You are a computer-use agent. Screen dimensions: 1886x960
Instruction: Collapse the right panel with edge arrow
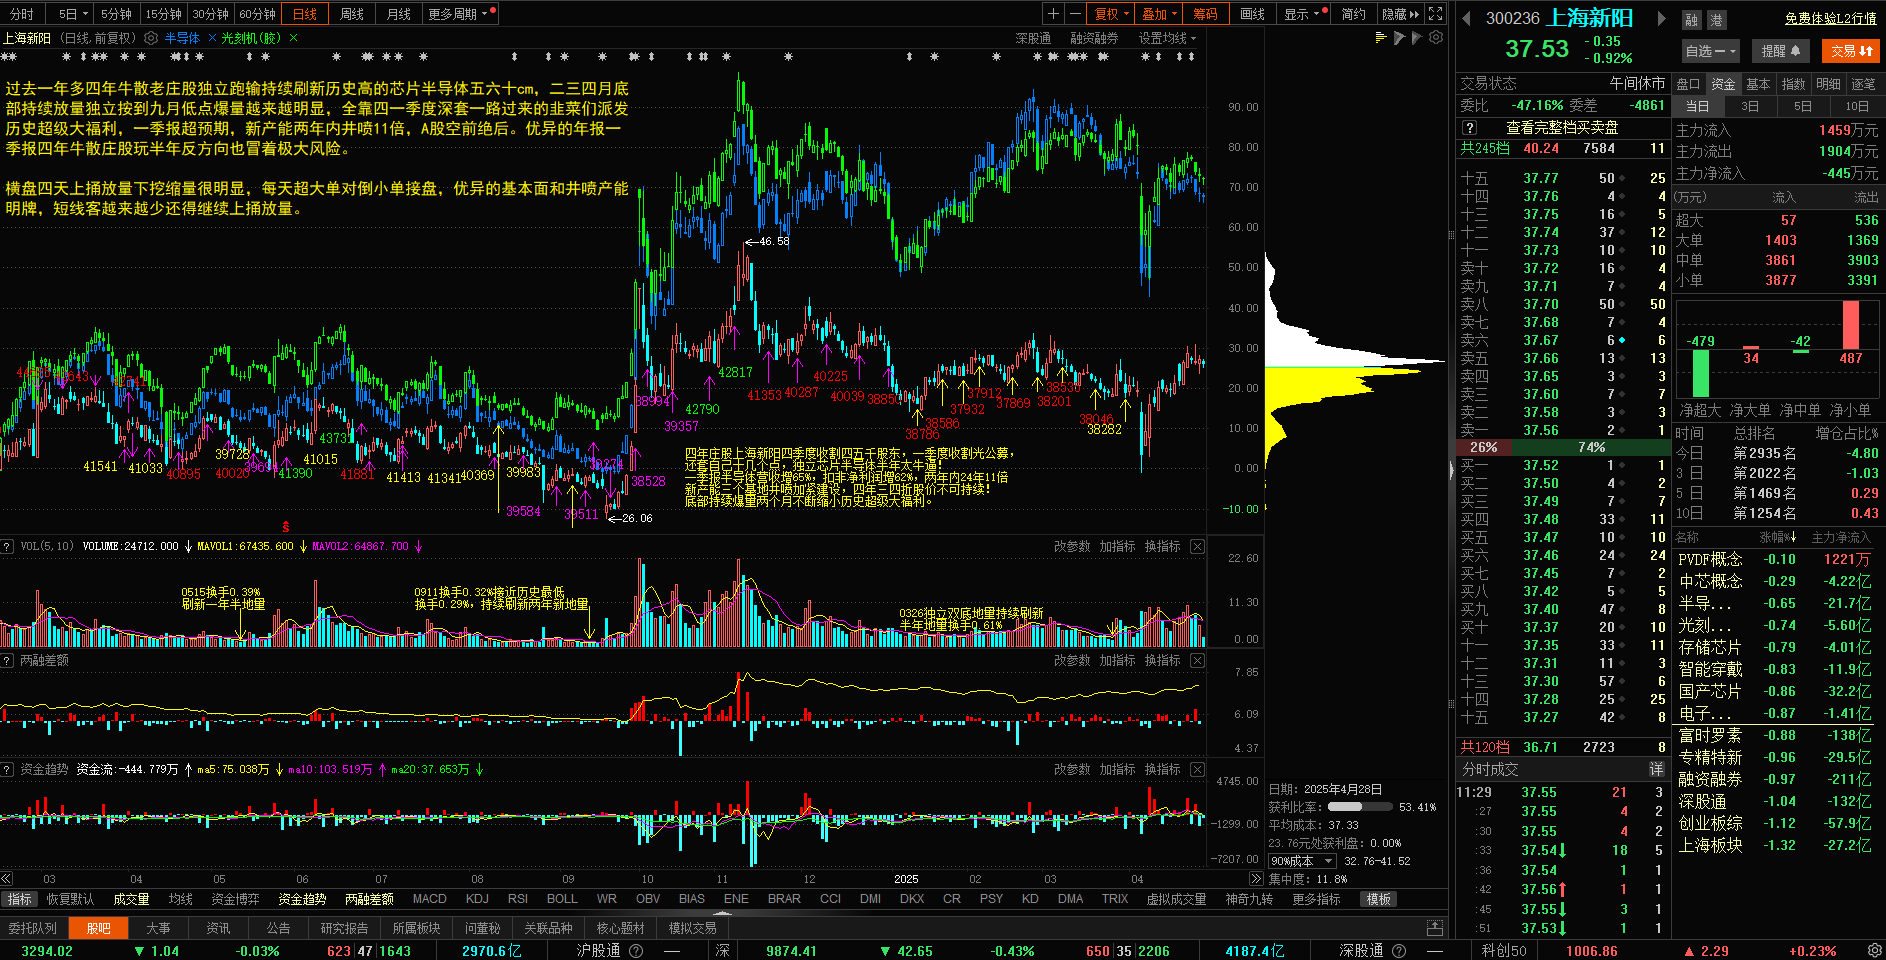click(1452, 469)
